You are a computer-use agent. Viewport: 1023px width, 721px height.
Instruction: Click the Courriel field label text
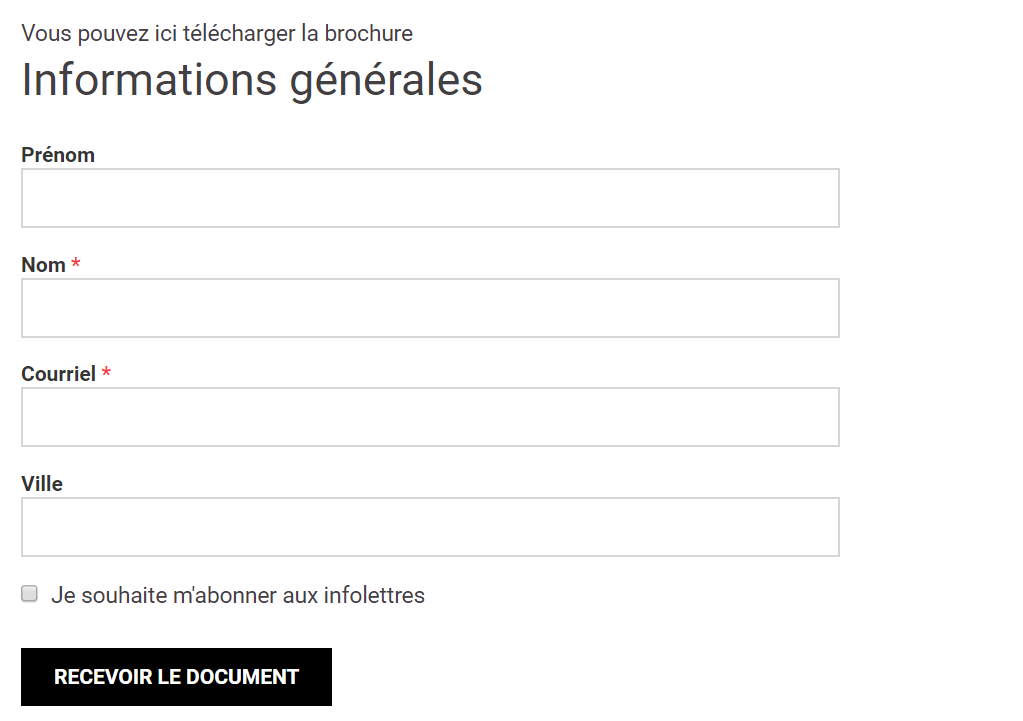click(x=58, y=374)
